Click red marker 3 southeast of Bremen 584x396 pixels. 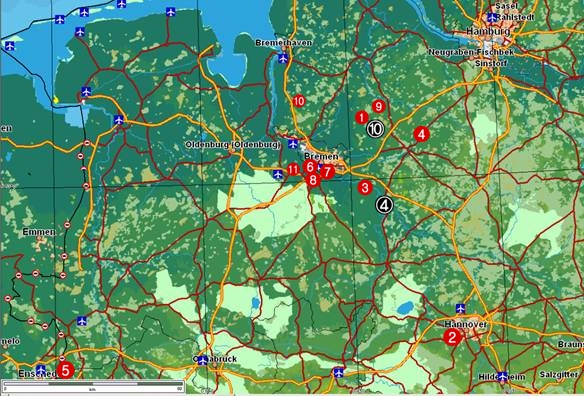click(365, 187)
